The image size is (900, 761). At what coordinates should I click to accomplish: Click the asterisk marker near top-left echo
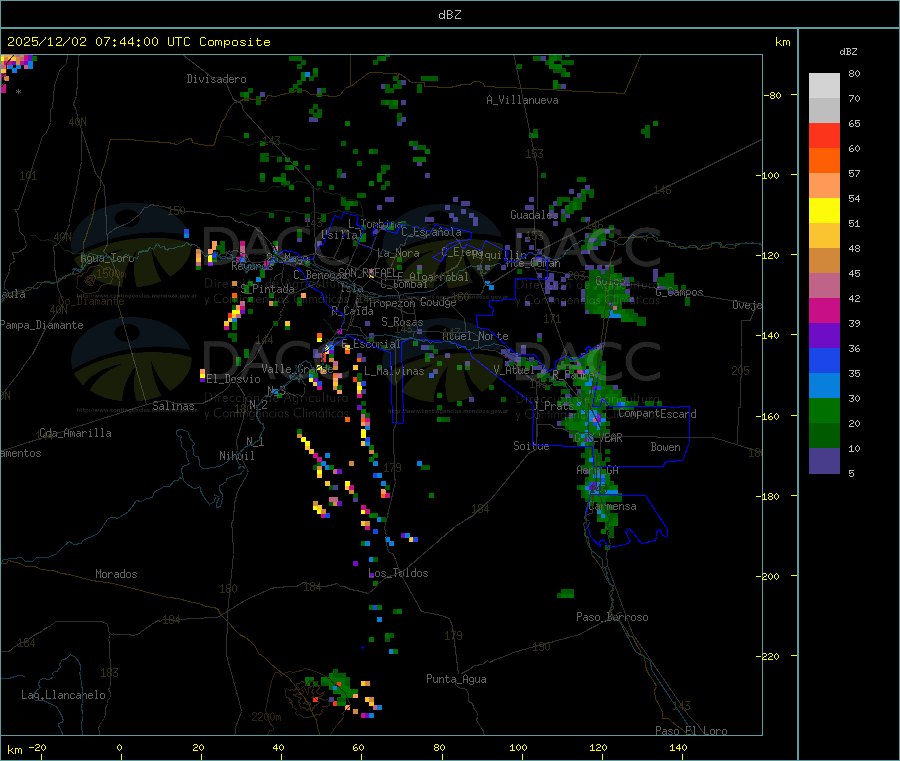click(18, 92)
